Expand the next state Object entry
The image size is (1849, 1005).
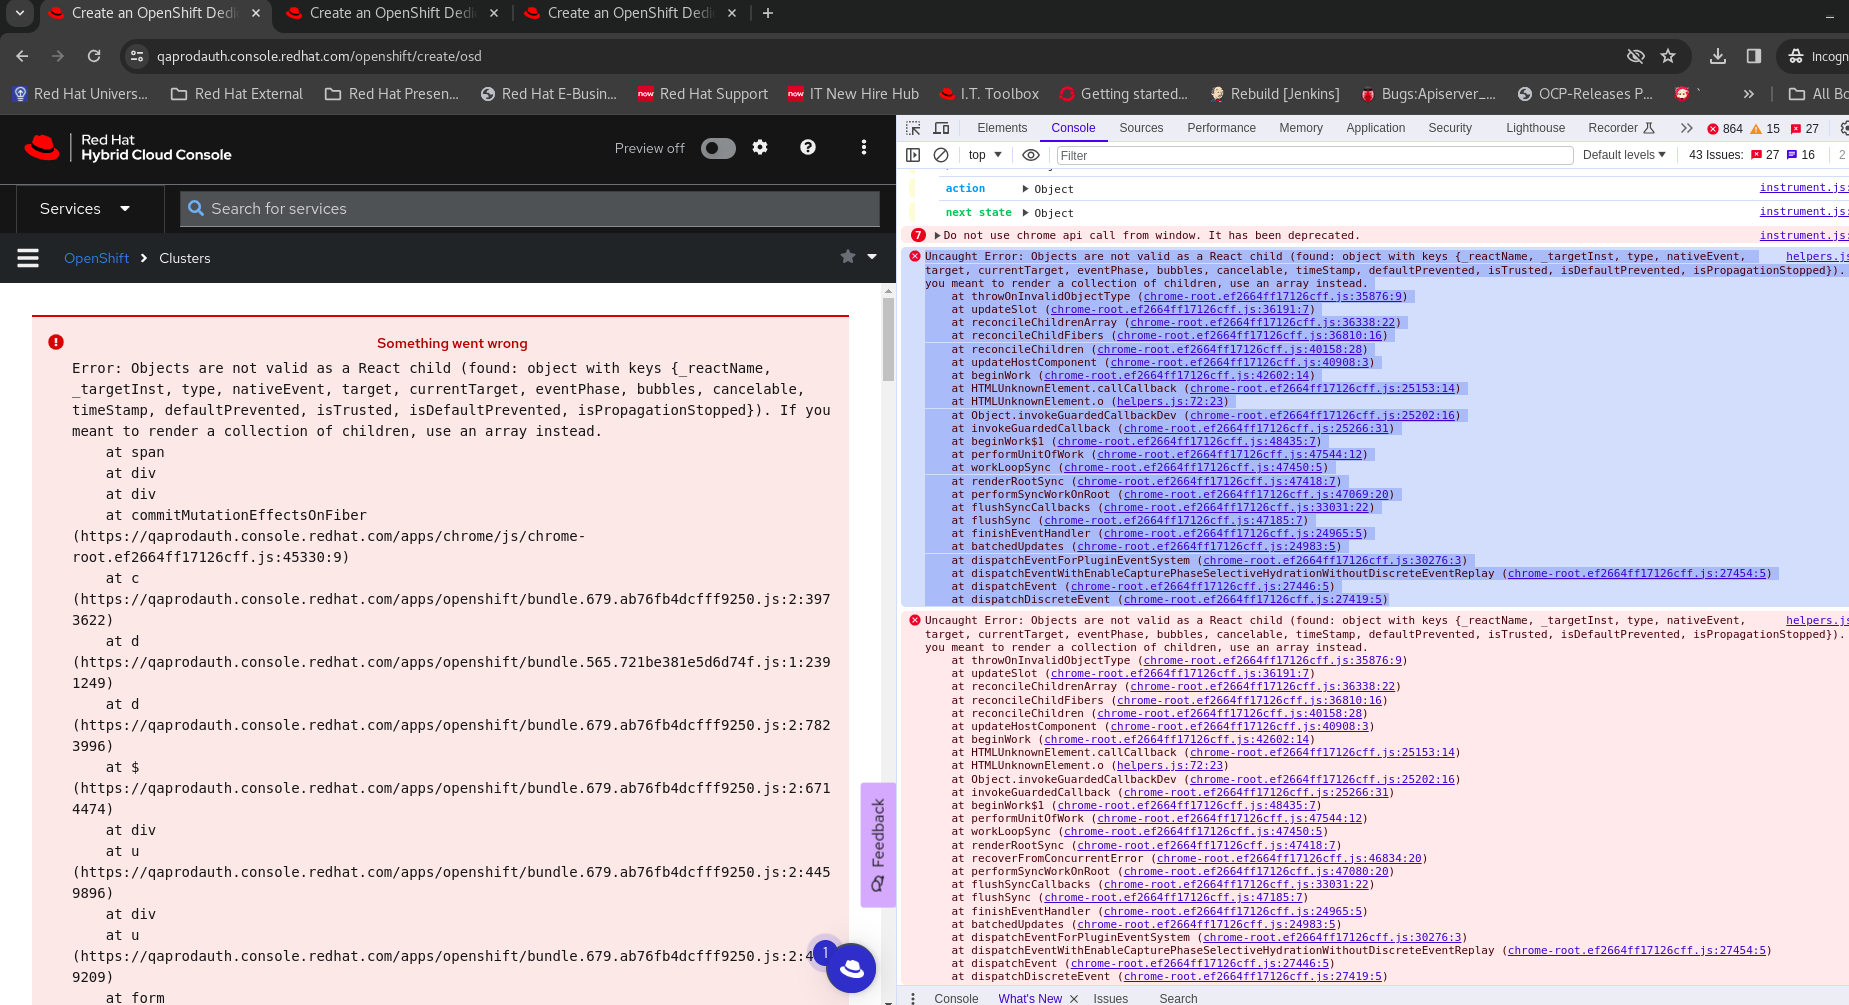pos(1026,213)
